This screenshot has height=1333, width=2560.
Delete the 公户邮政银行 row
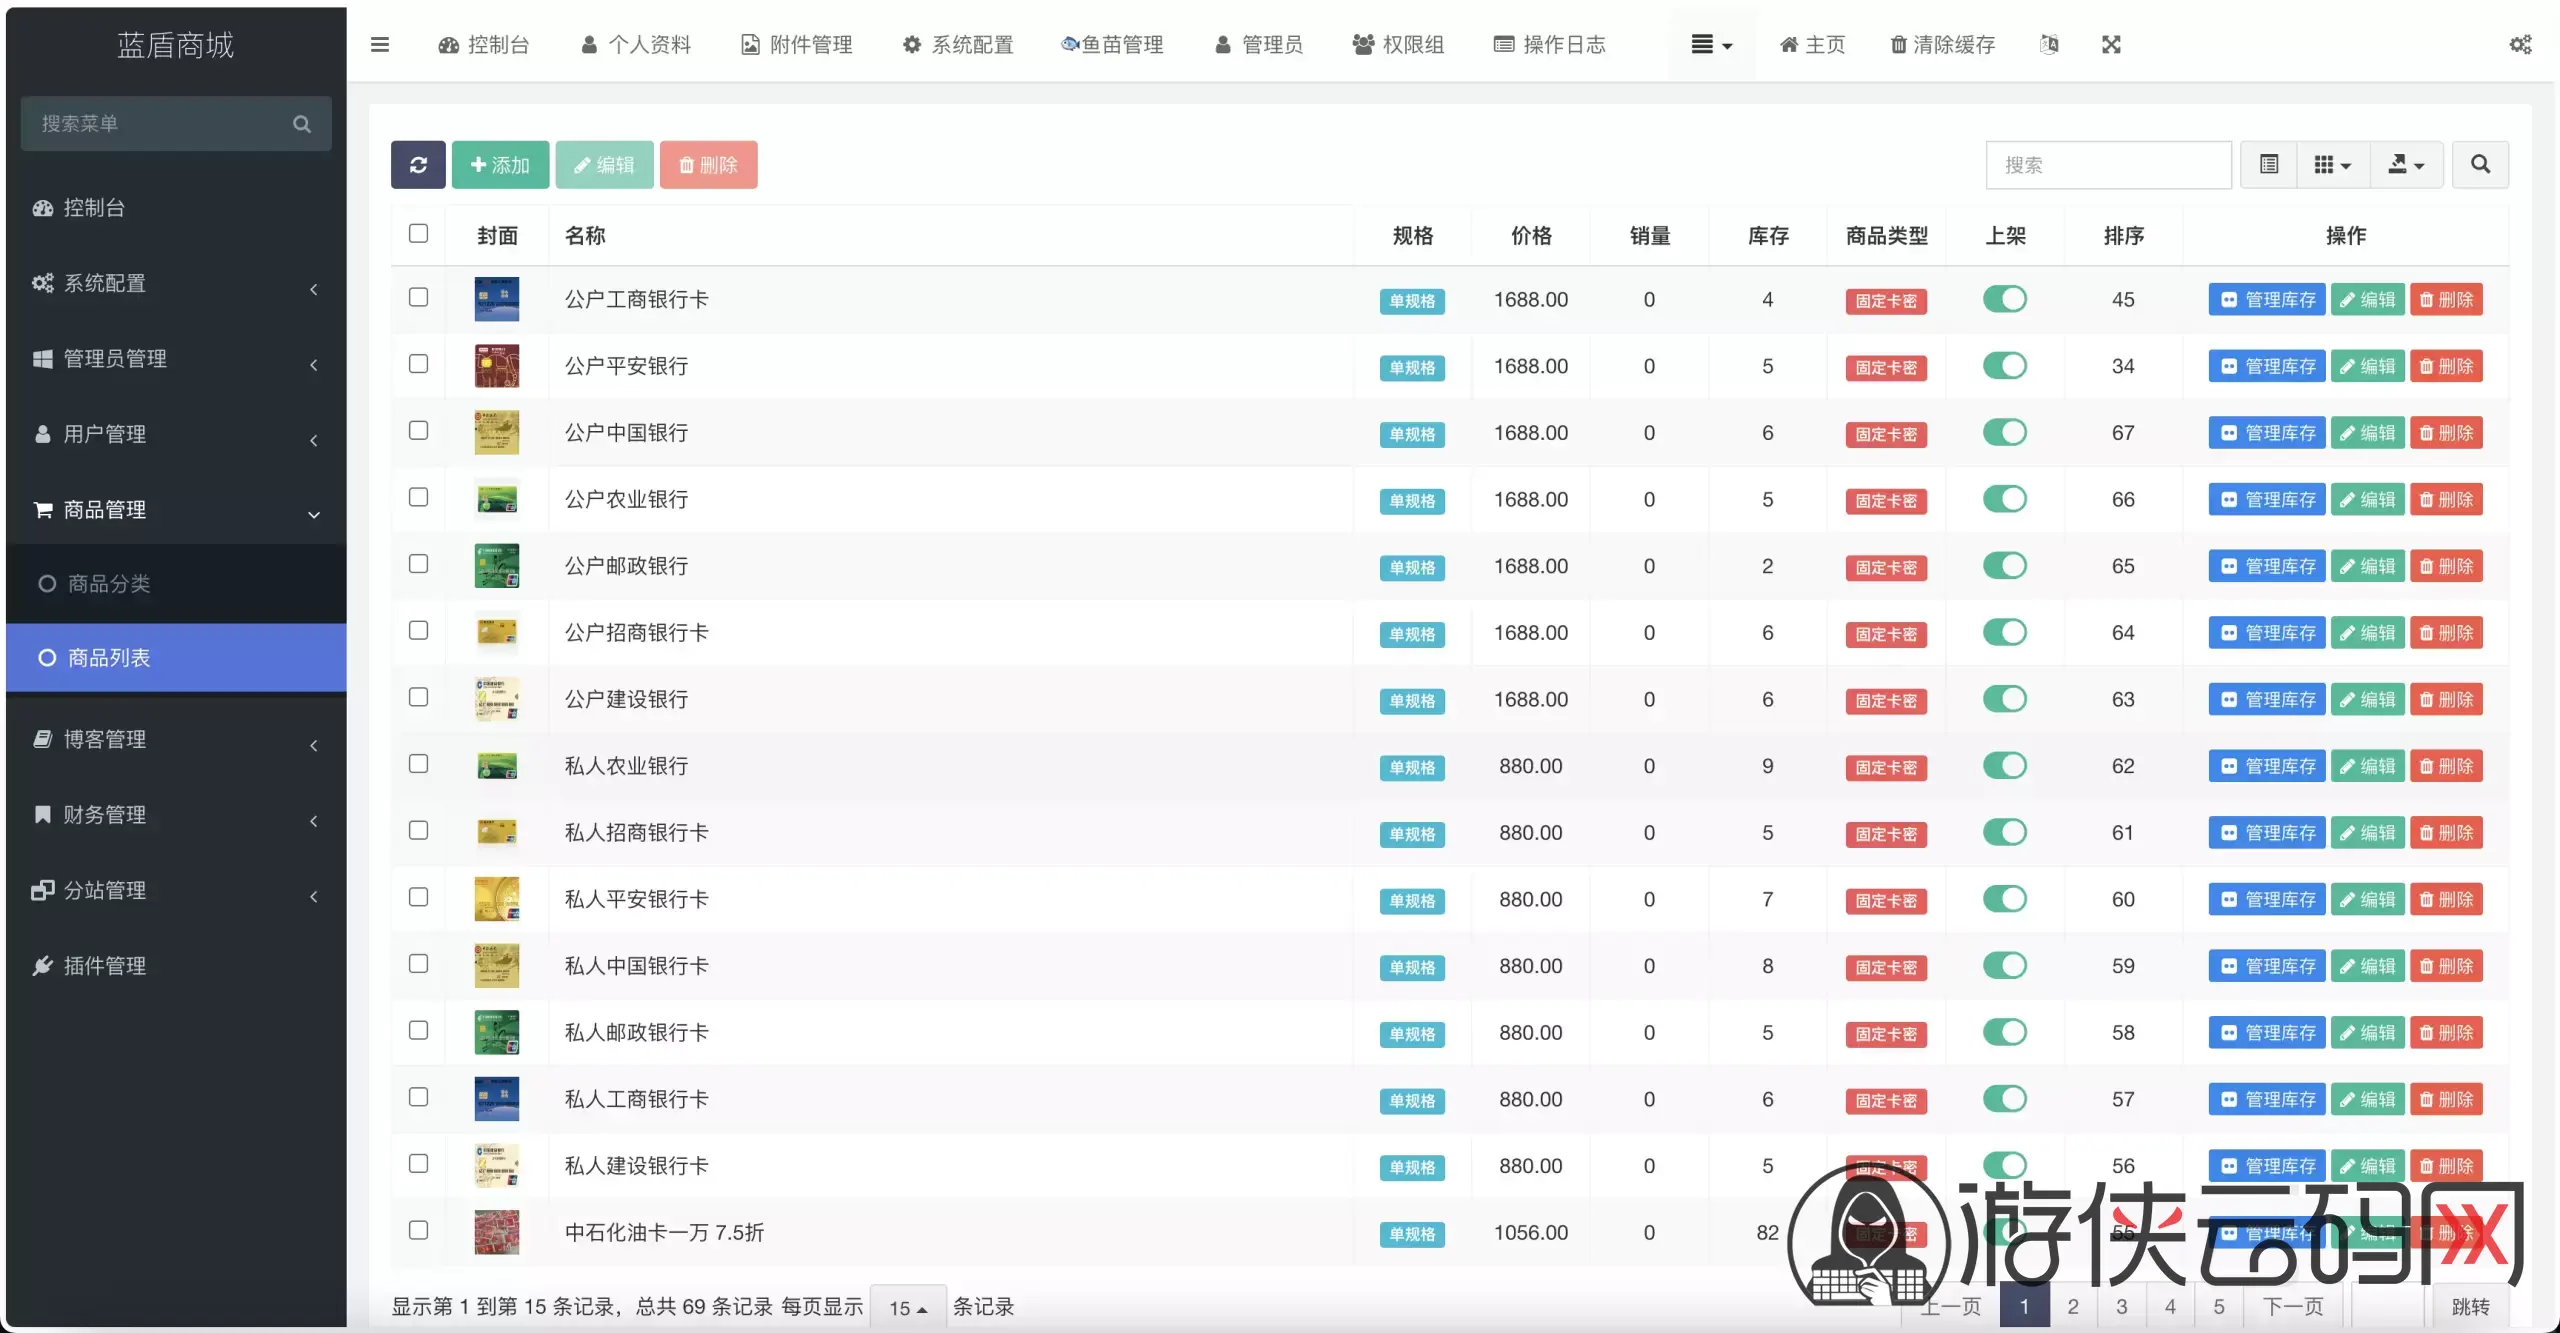pyautogui.click(x=2446, y=566)
